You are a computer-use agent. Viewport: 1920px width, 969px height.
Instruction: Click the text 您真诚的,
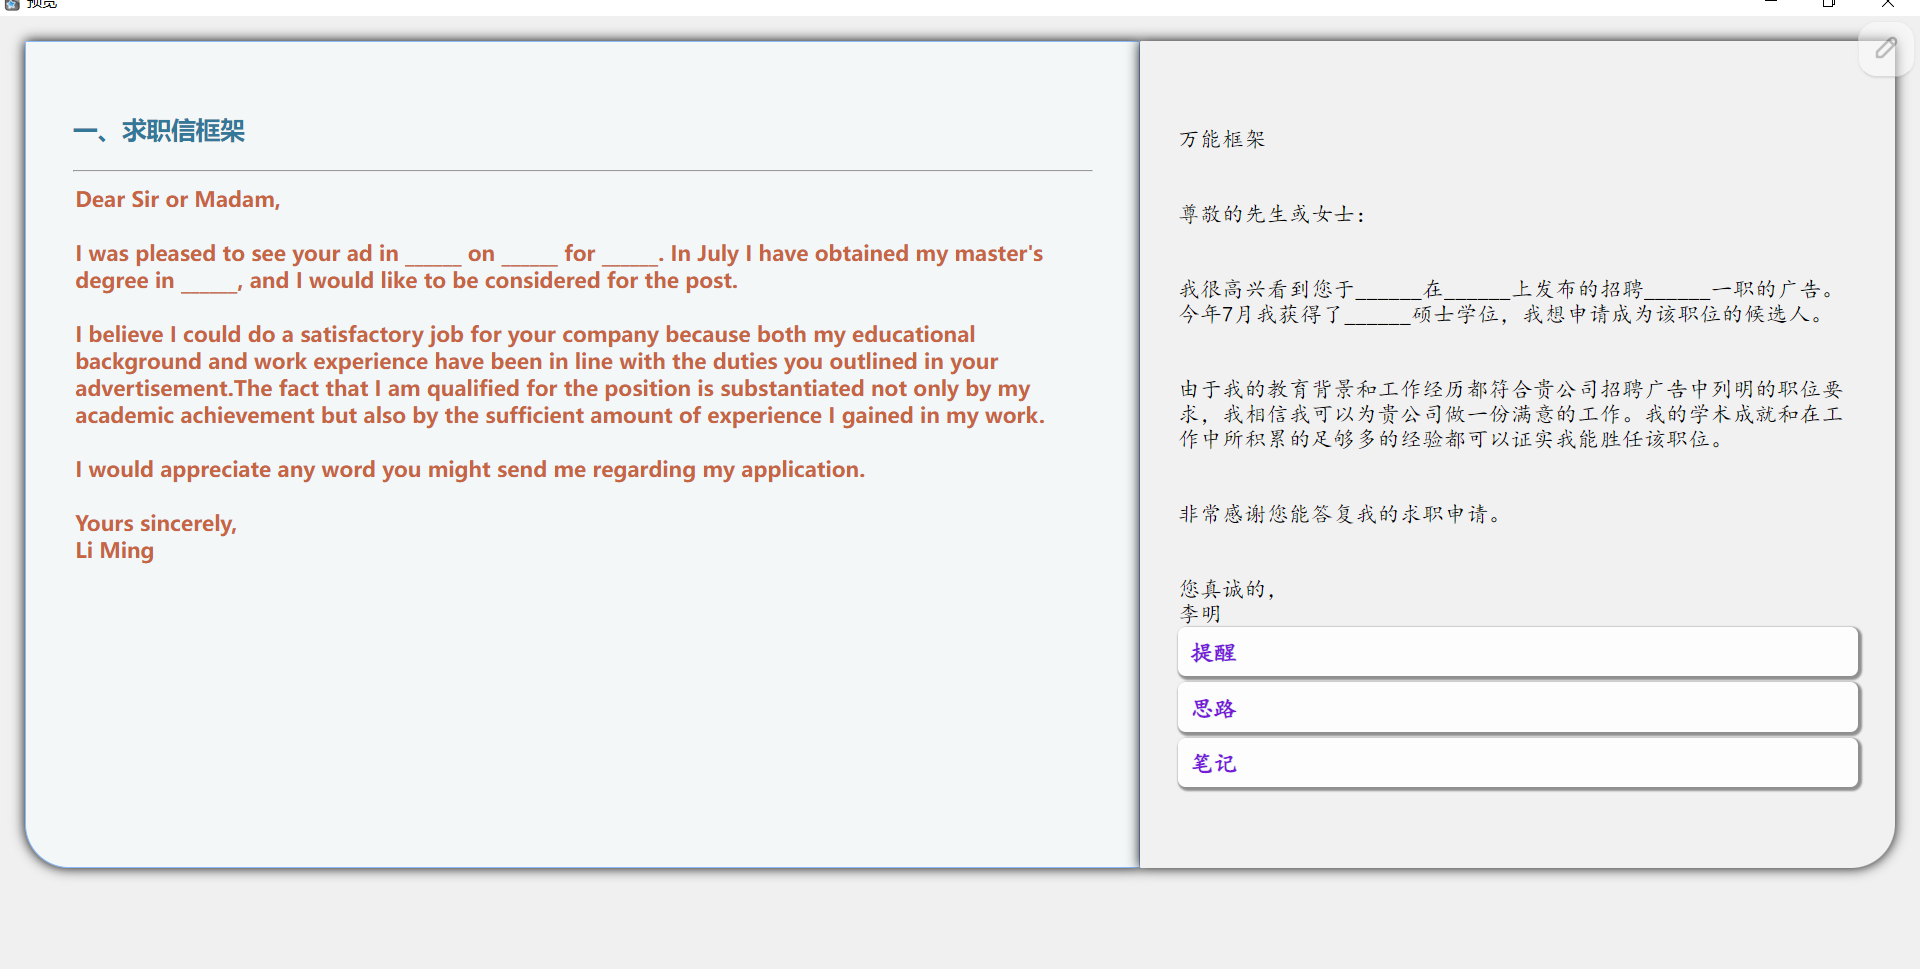pyautogui.click(x=1228, y=589)
